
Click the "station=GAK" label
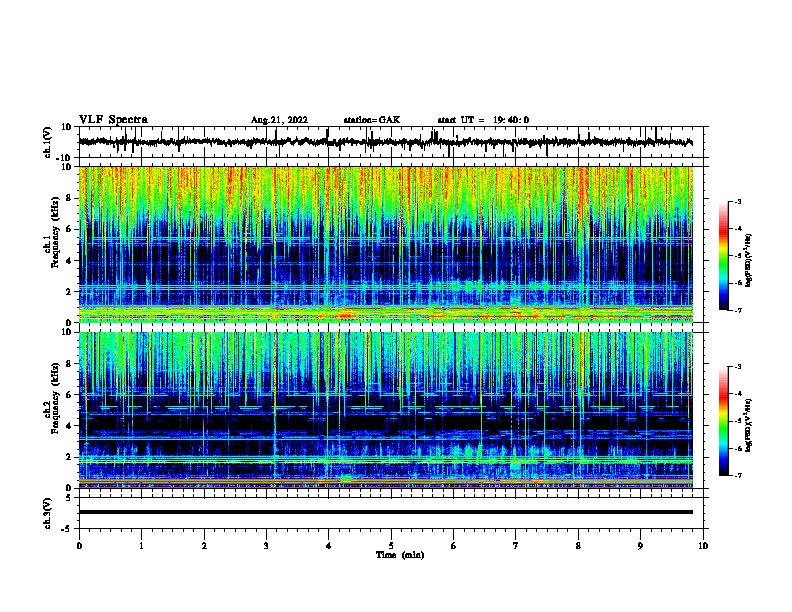[372, 120]
